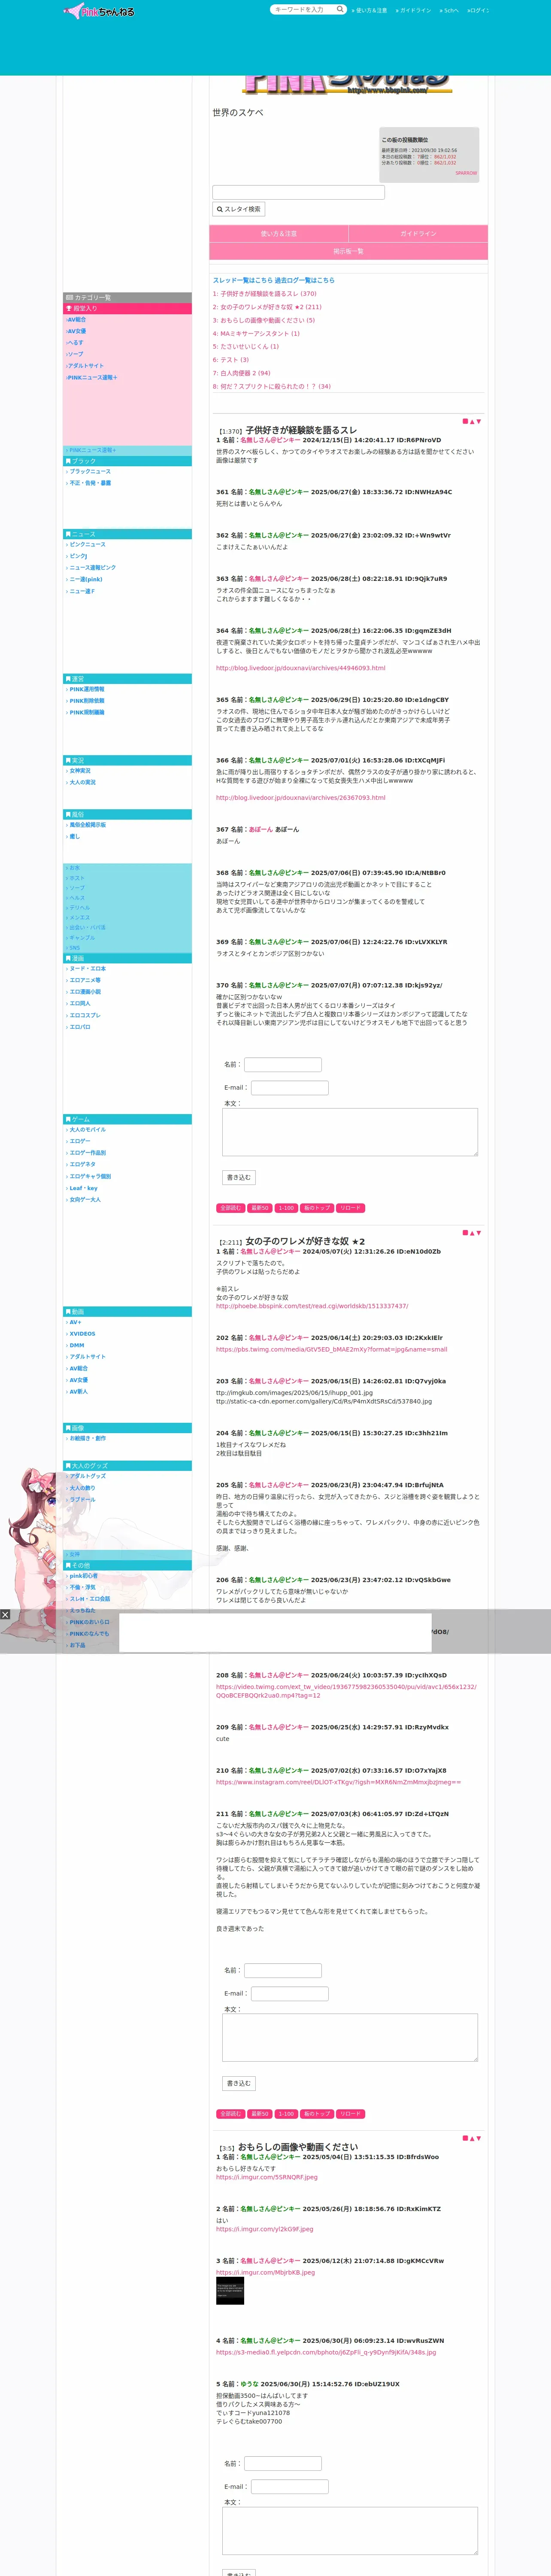Click the magnifier icon in the keyword search

point(339,9)
